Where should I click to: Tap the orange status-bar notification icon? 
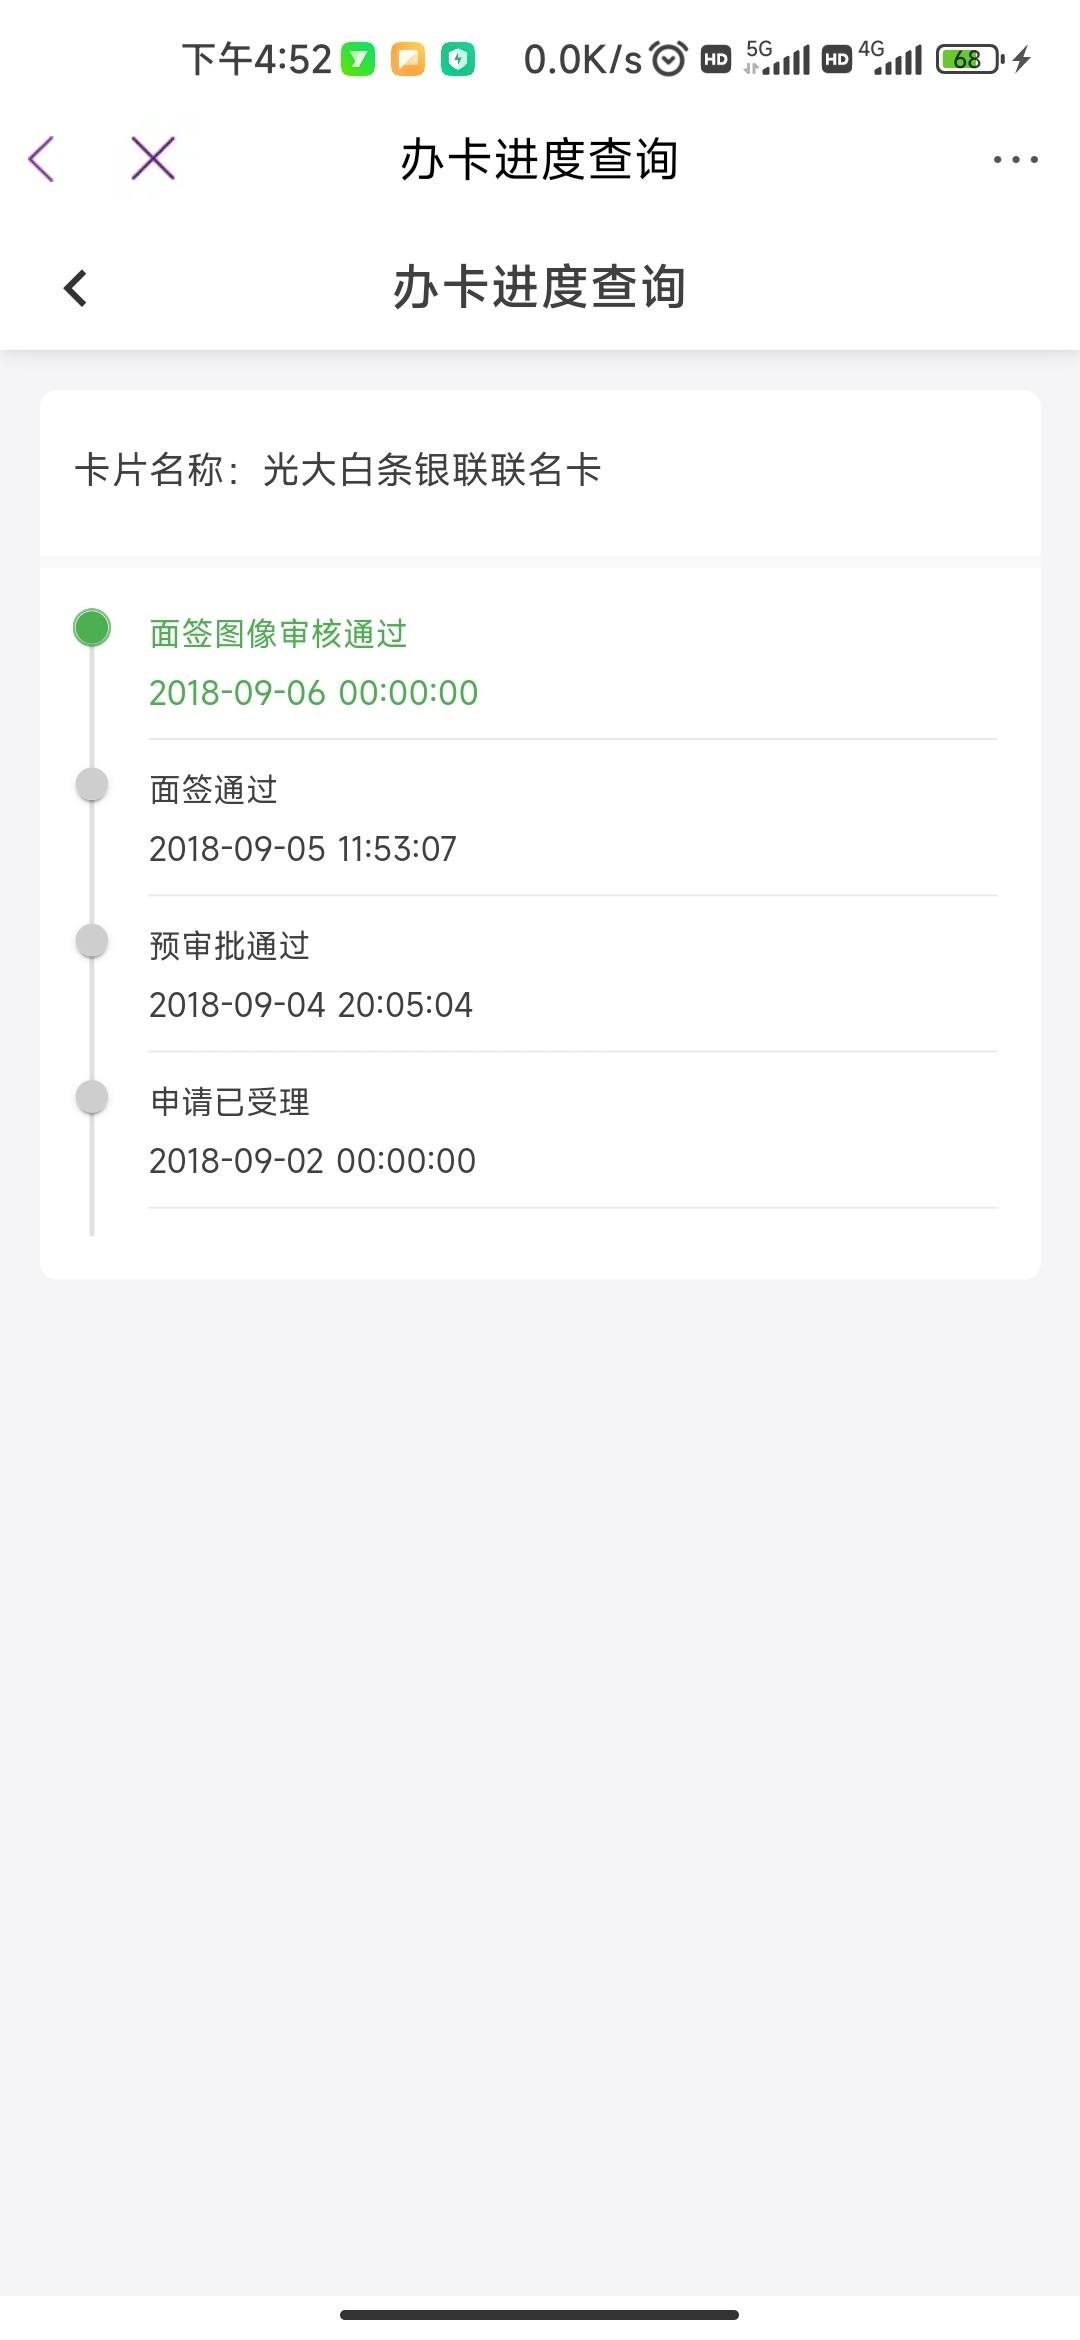(408, 60)
